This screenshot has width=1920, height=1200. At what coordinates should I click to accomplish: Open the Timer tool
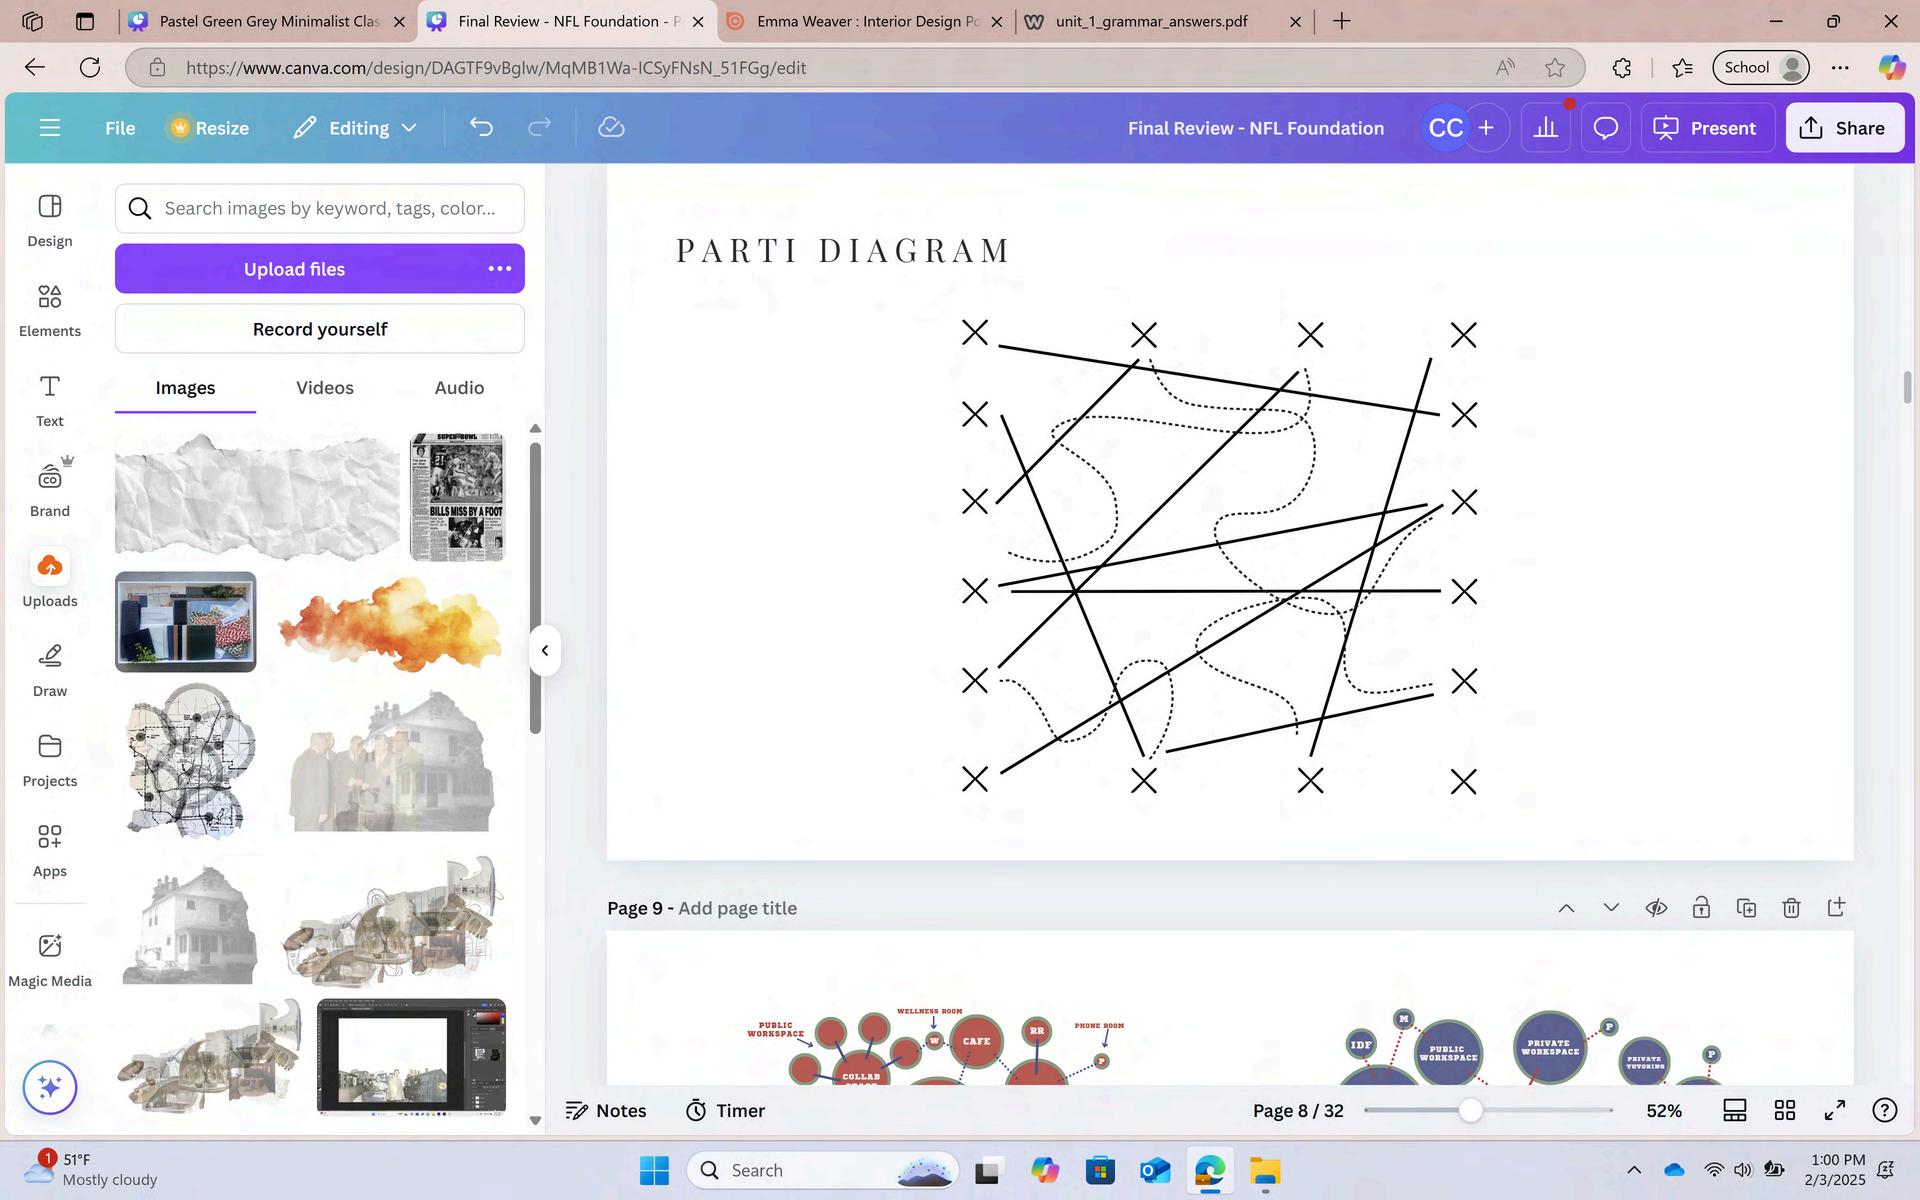[725, 1110]
